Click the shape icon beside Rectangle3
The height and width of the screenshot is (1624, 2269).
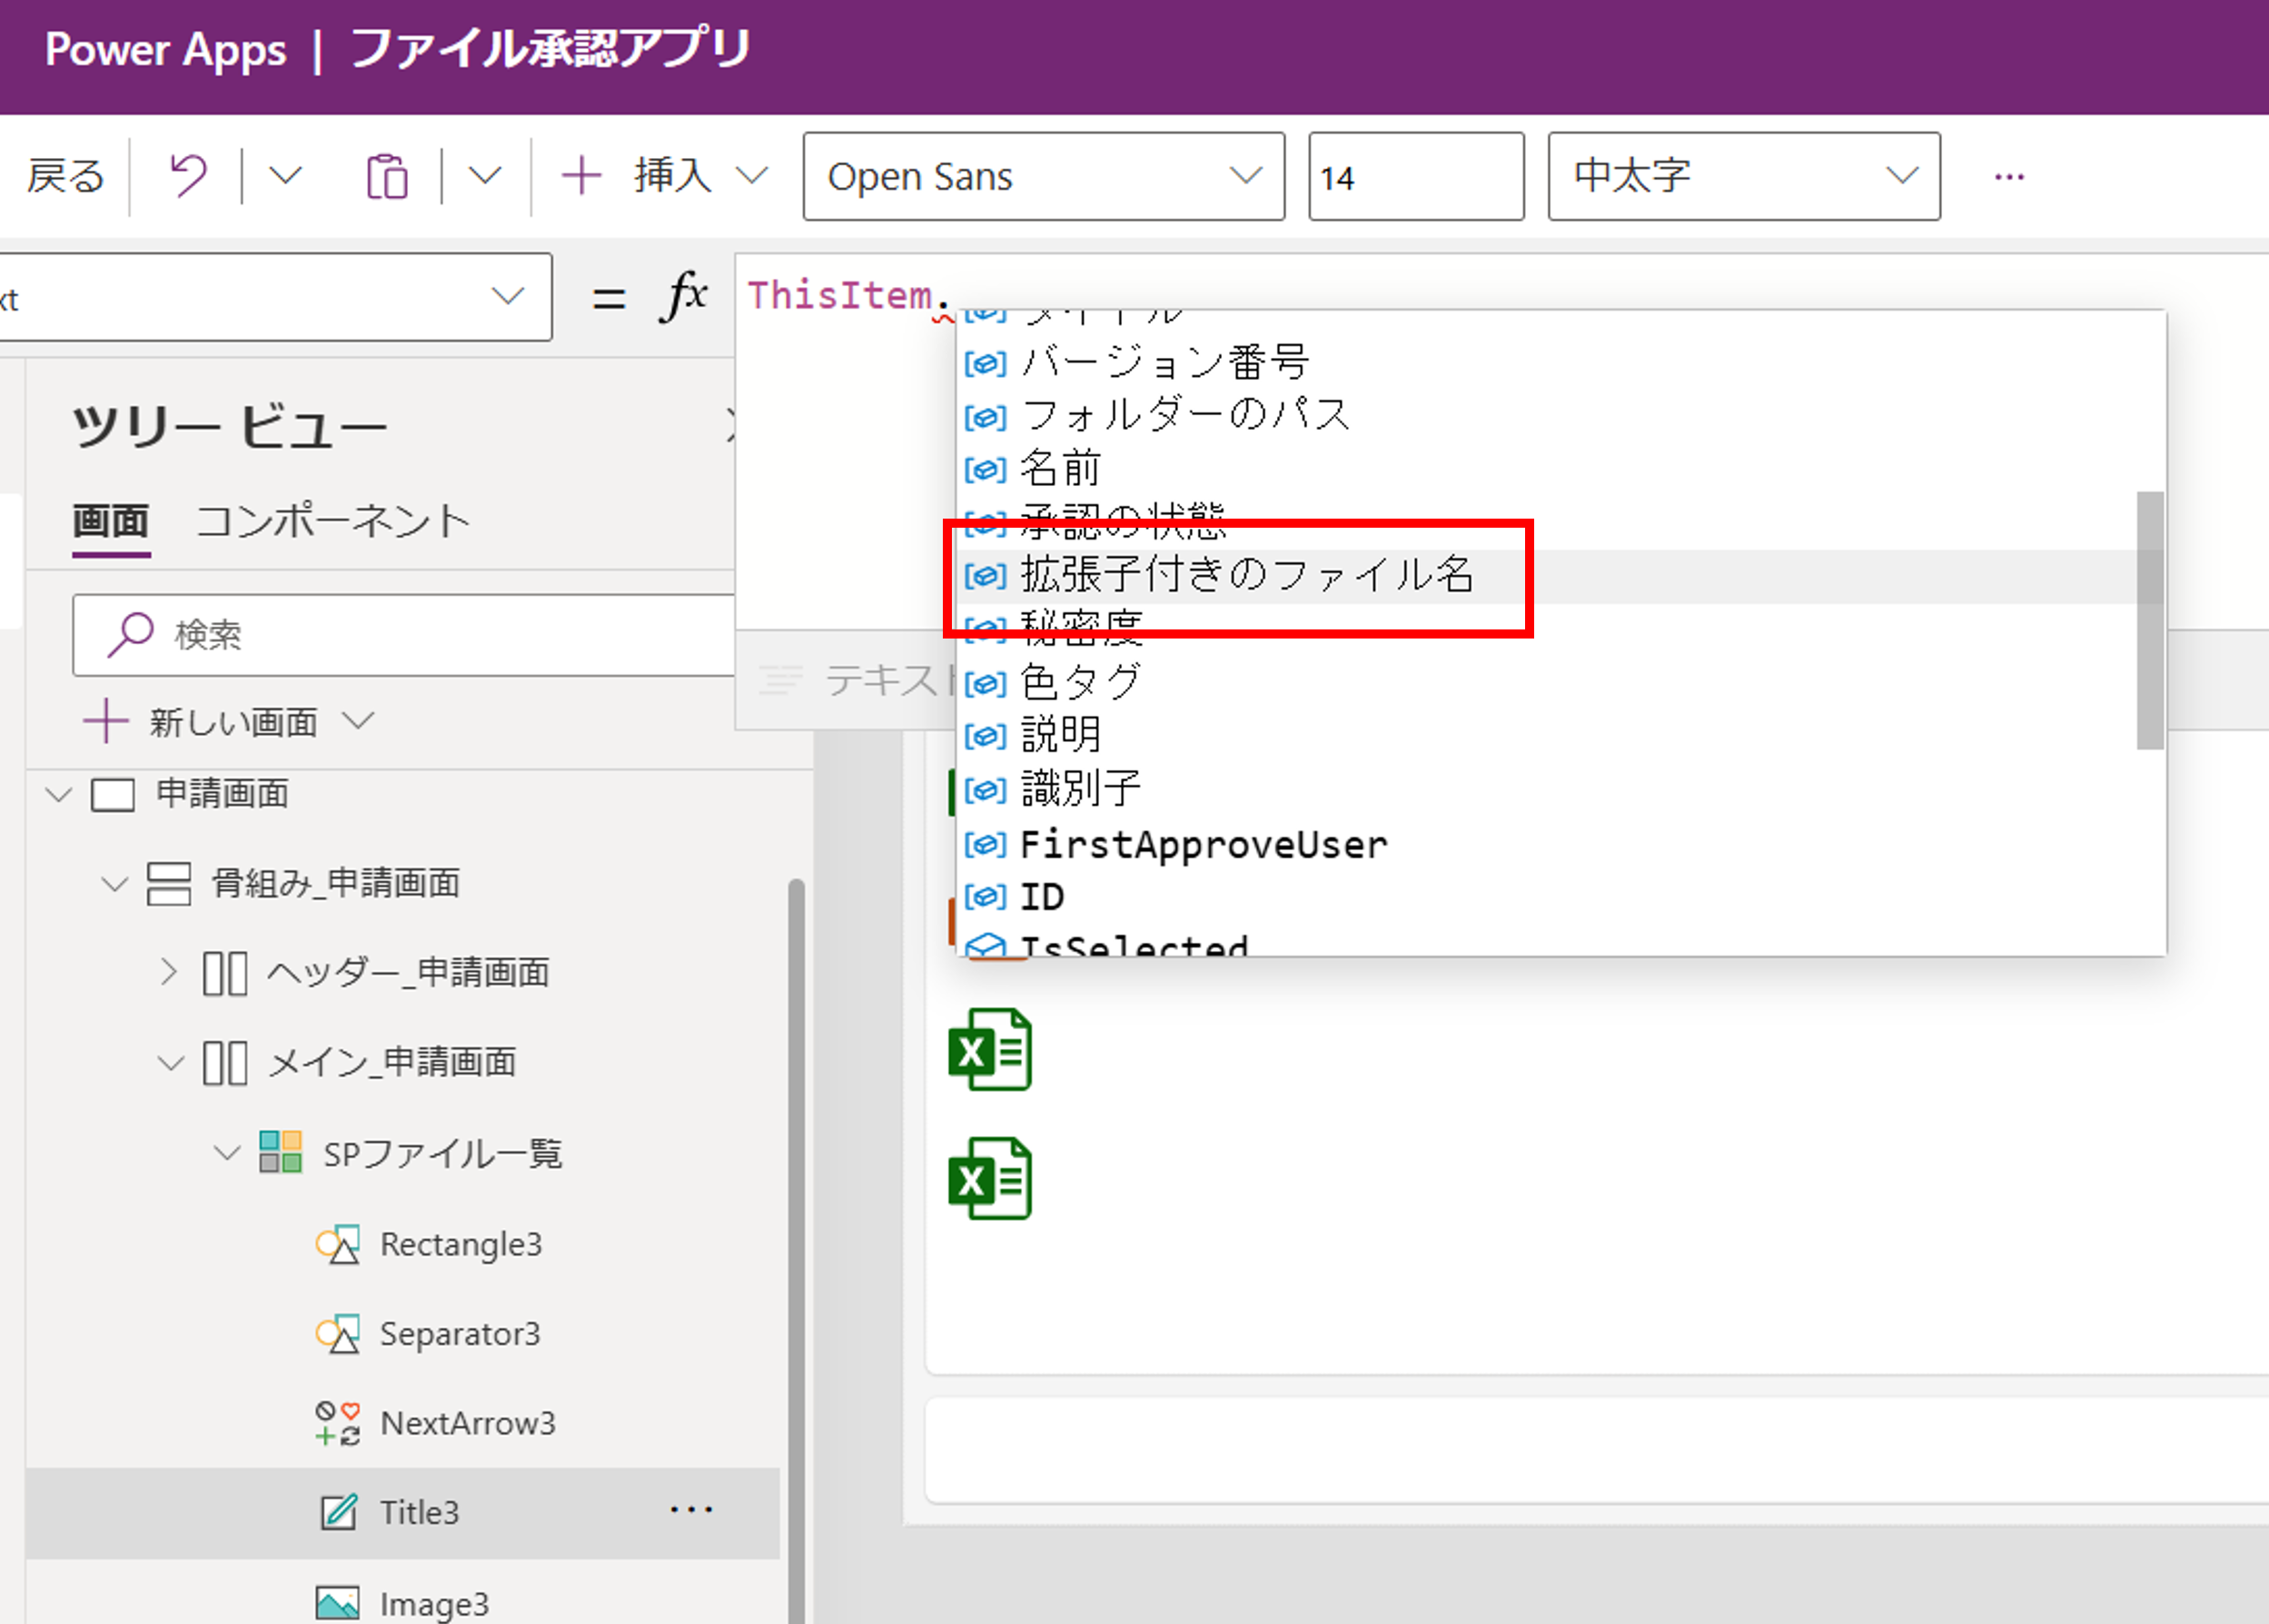pyautogui.click(x=337, y=1244)
